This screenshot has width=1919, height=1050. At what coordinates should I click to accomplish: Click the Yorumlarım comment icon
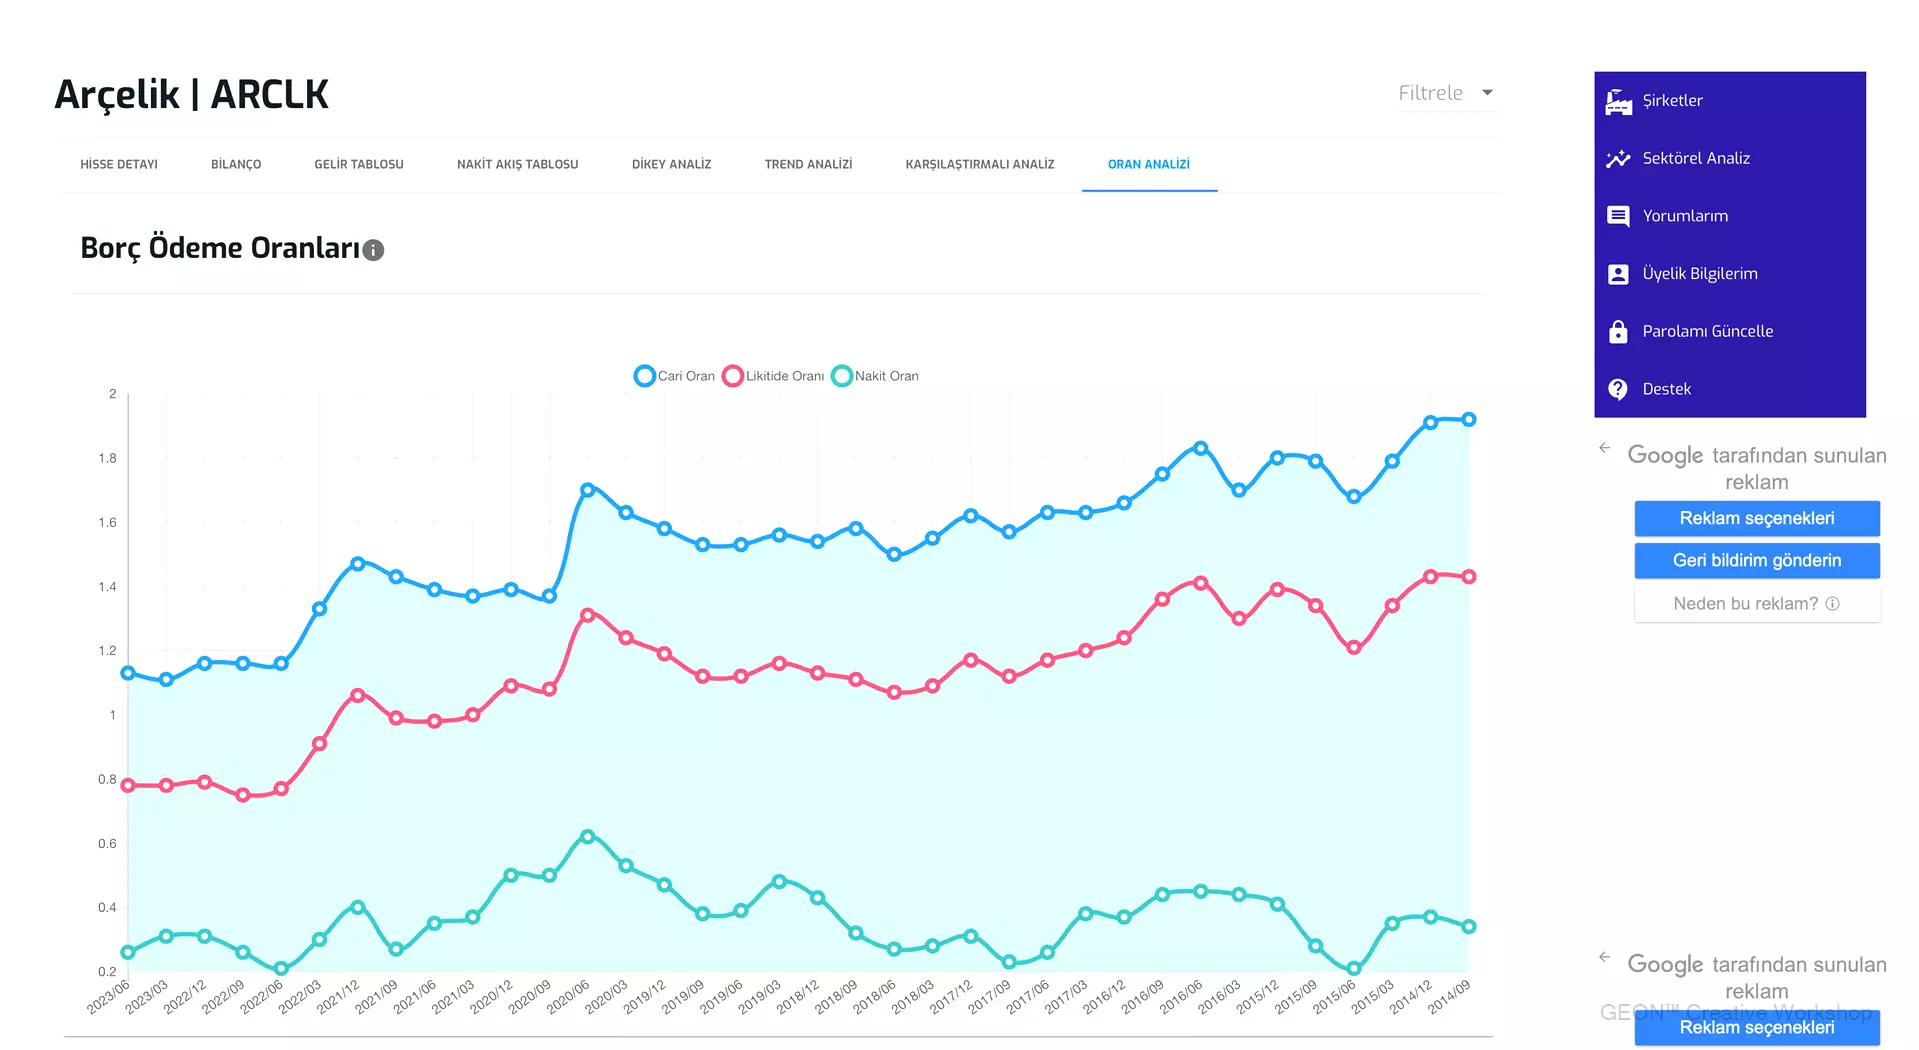[x=1618, y=216]
